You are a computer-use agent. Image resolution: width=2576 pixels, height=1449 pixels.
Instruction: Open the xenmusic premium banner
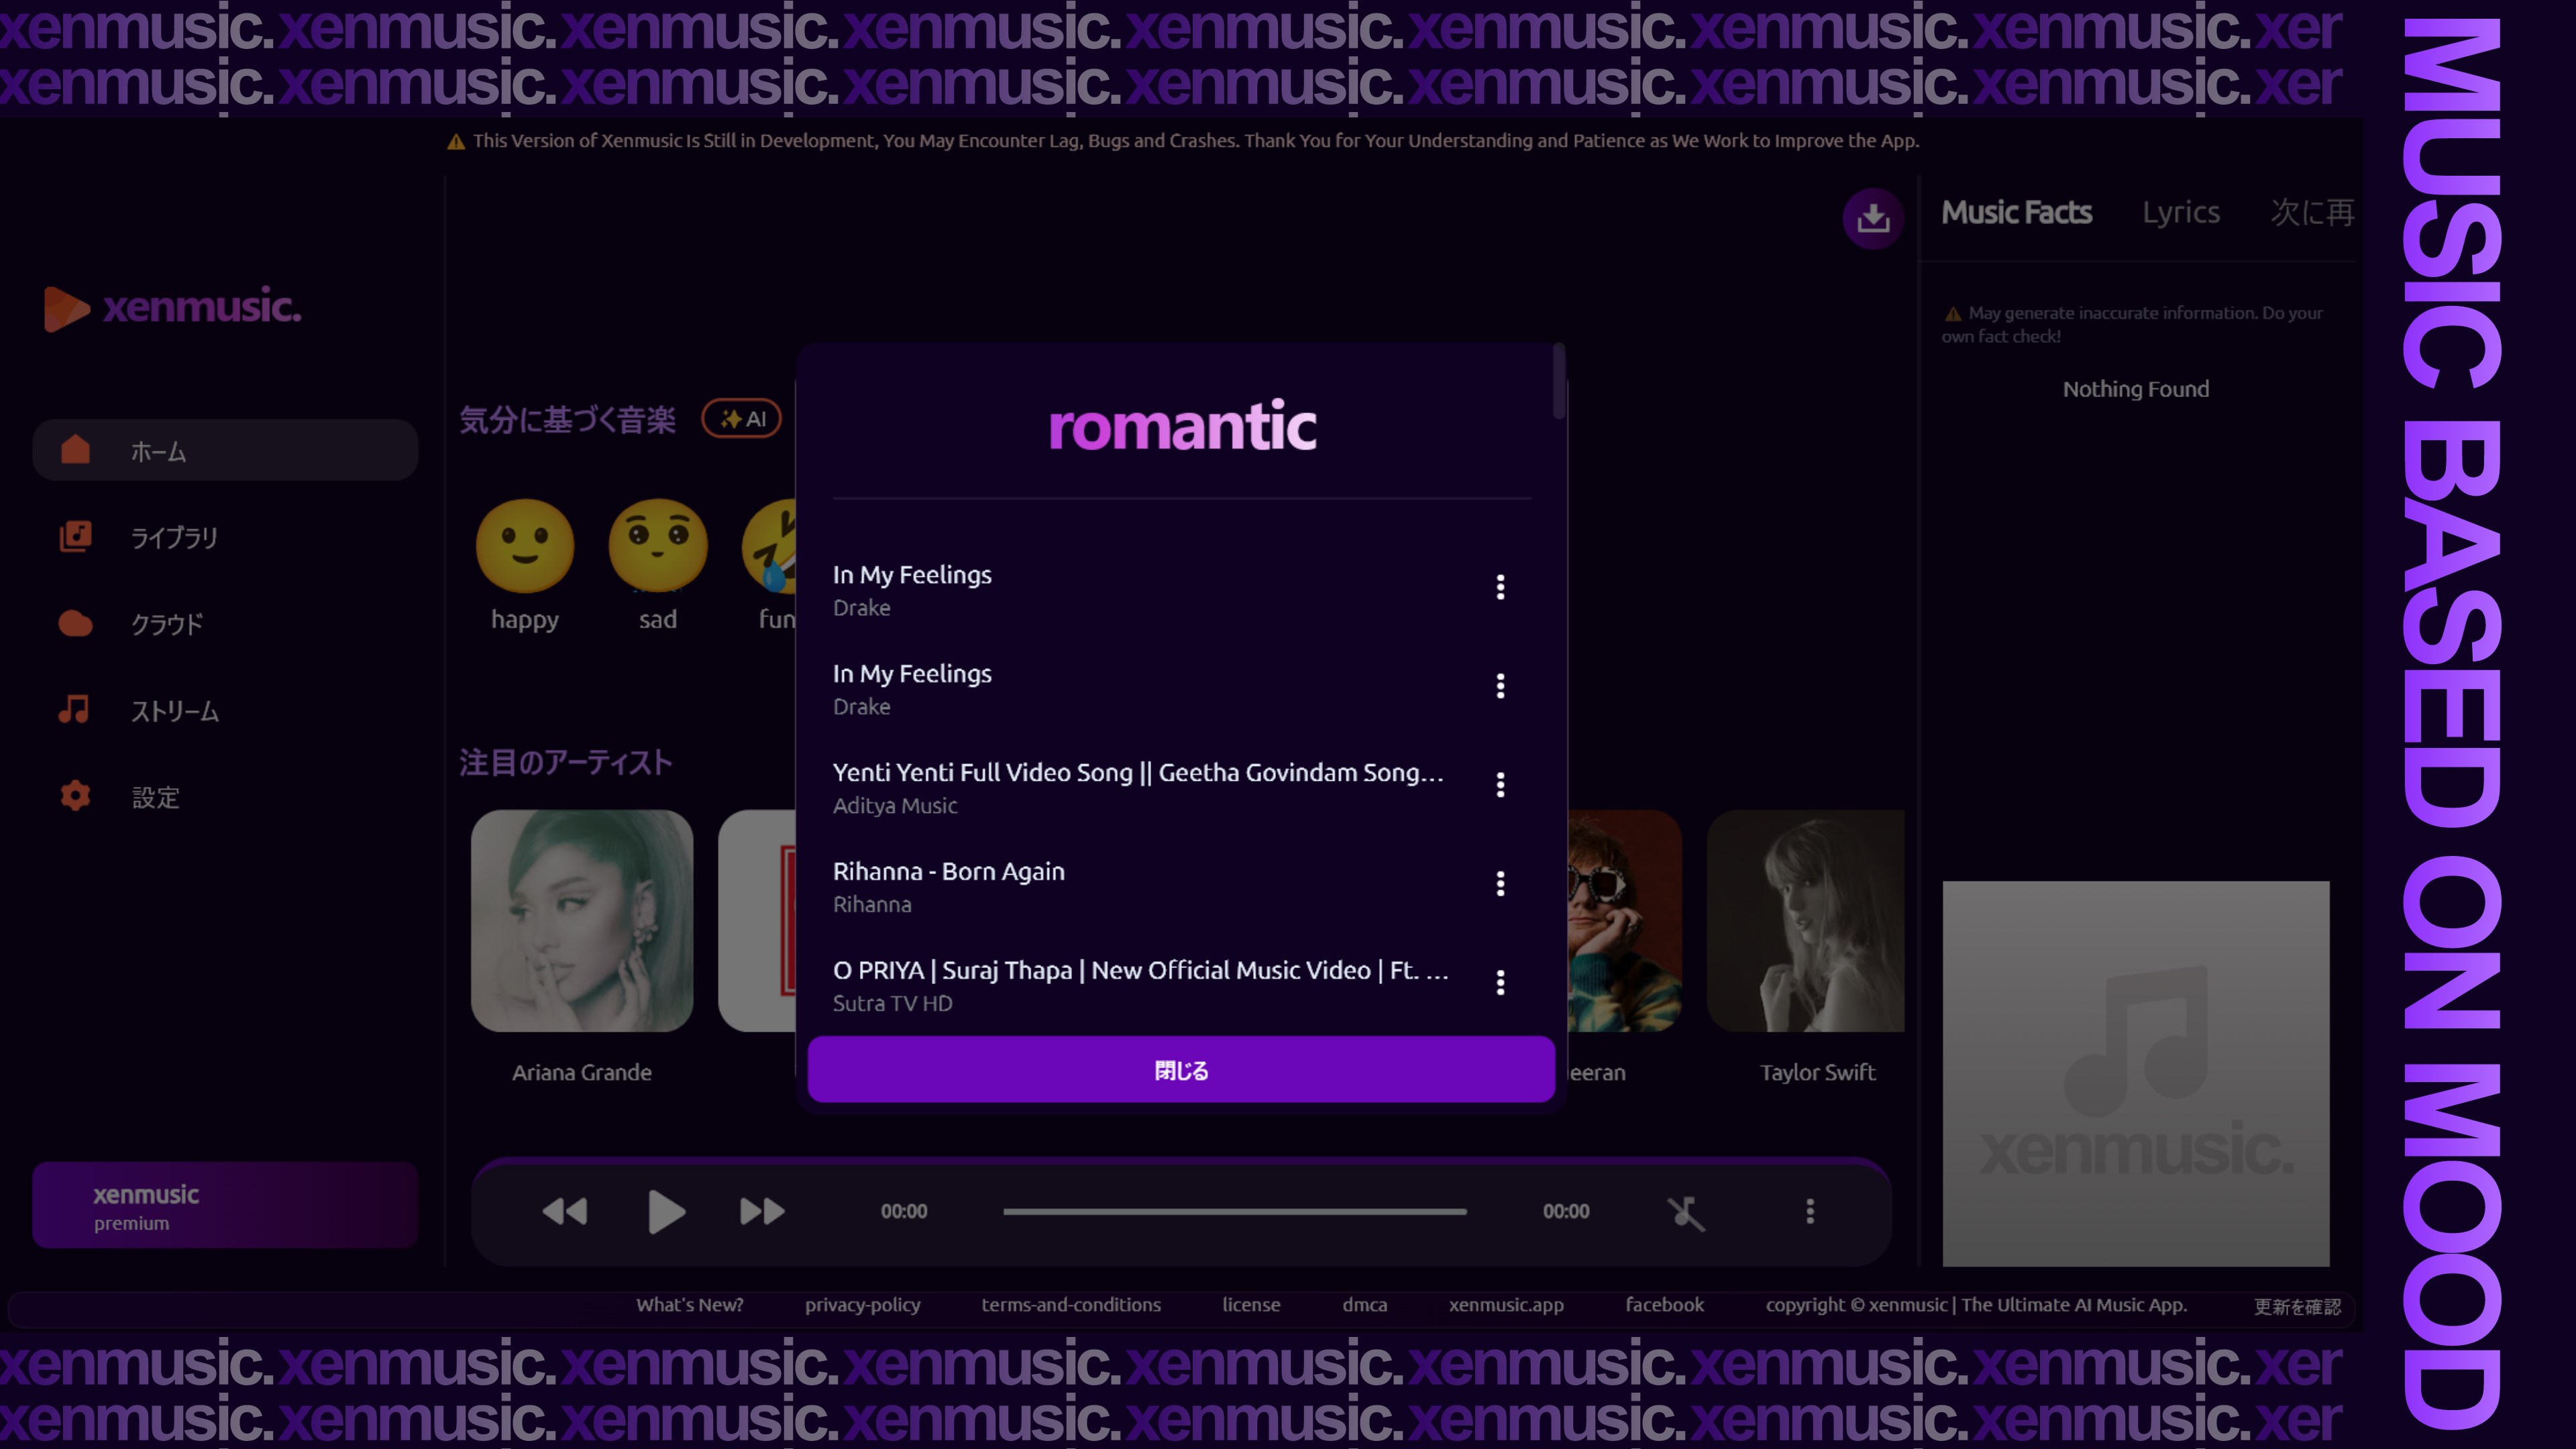pos(225,1205)
